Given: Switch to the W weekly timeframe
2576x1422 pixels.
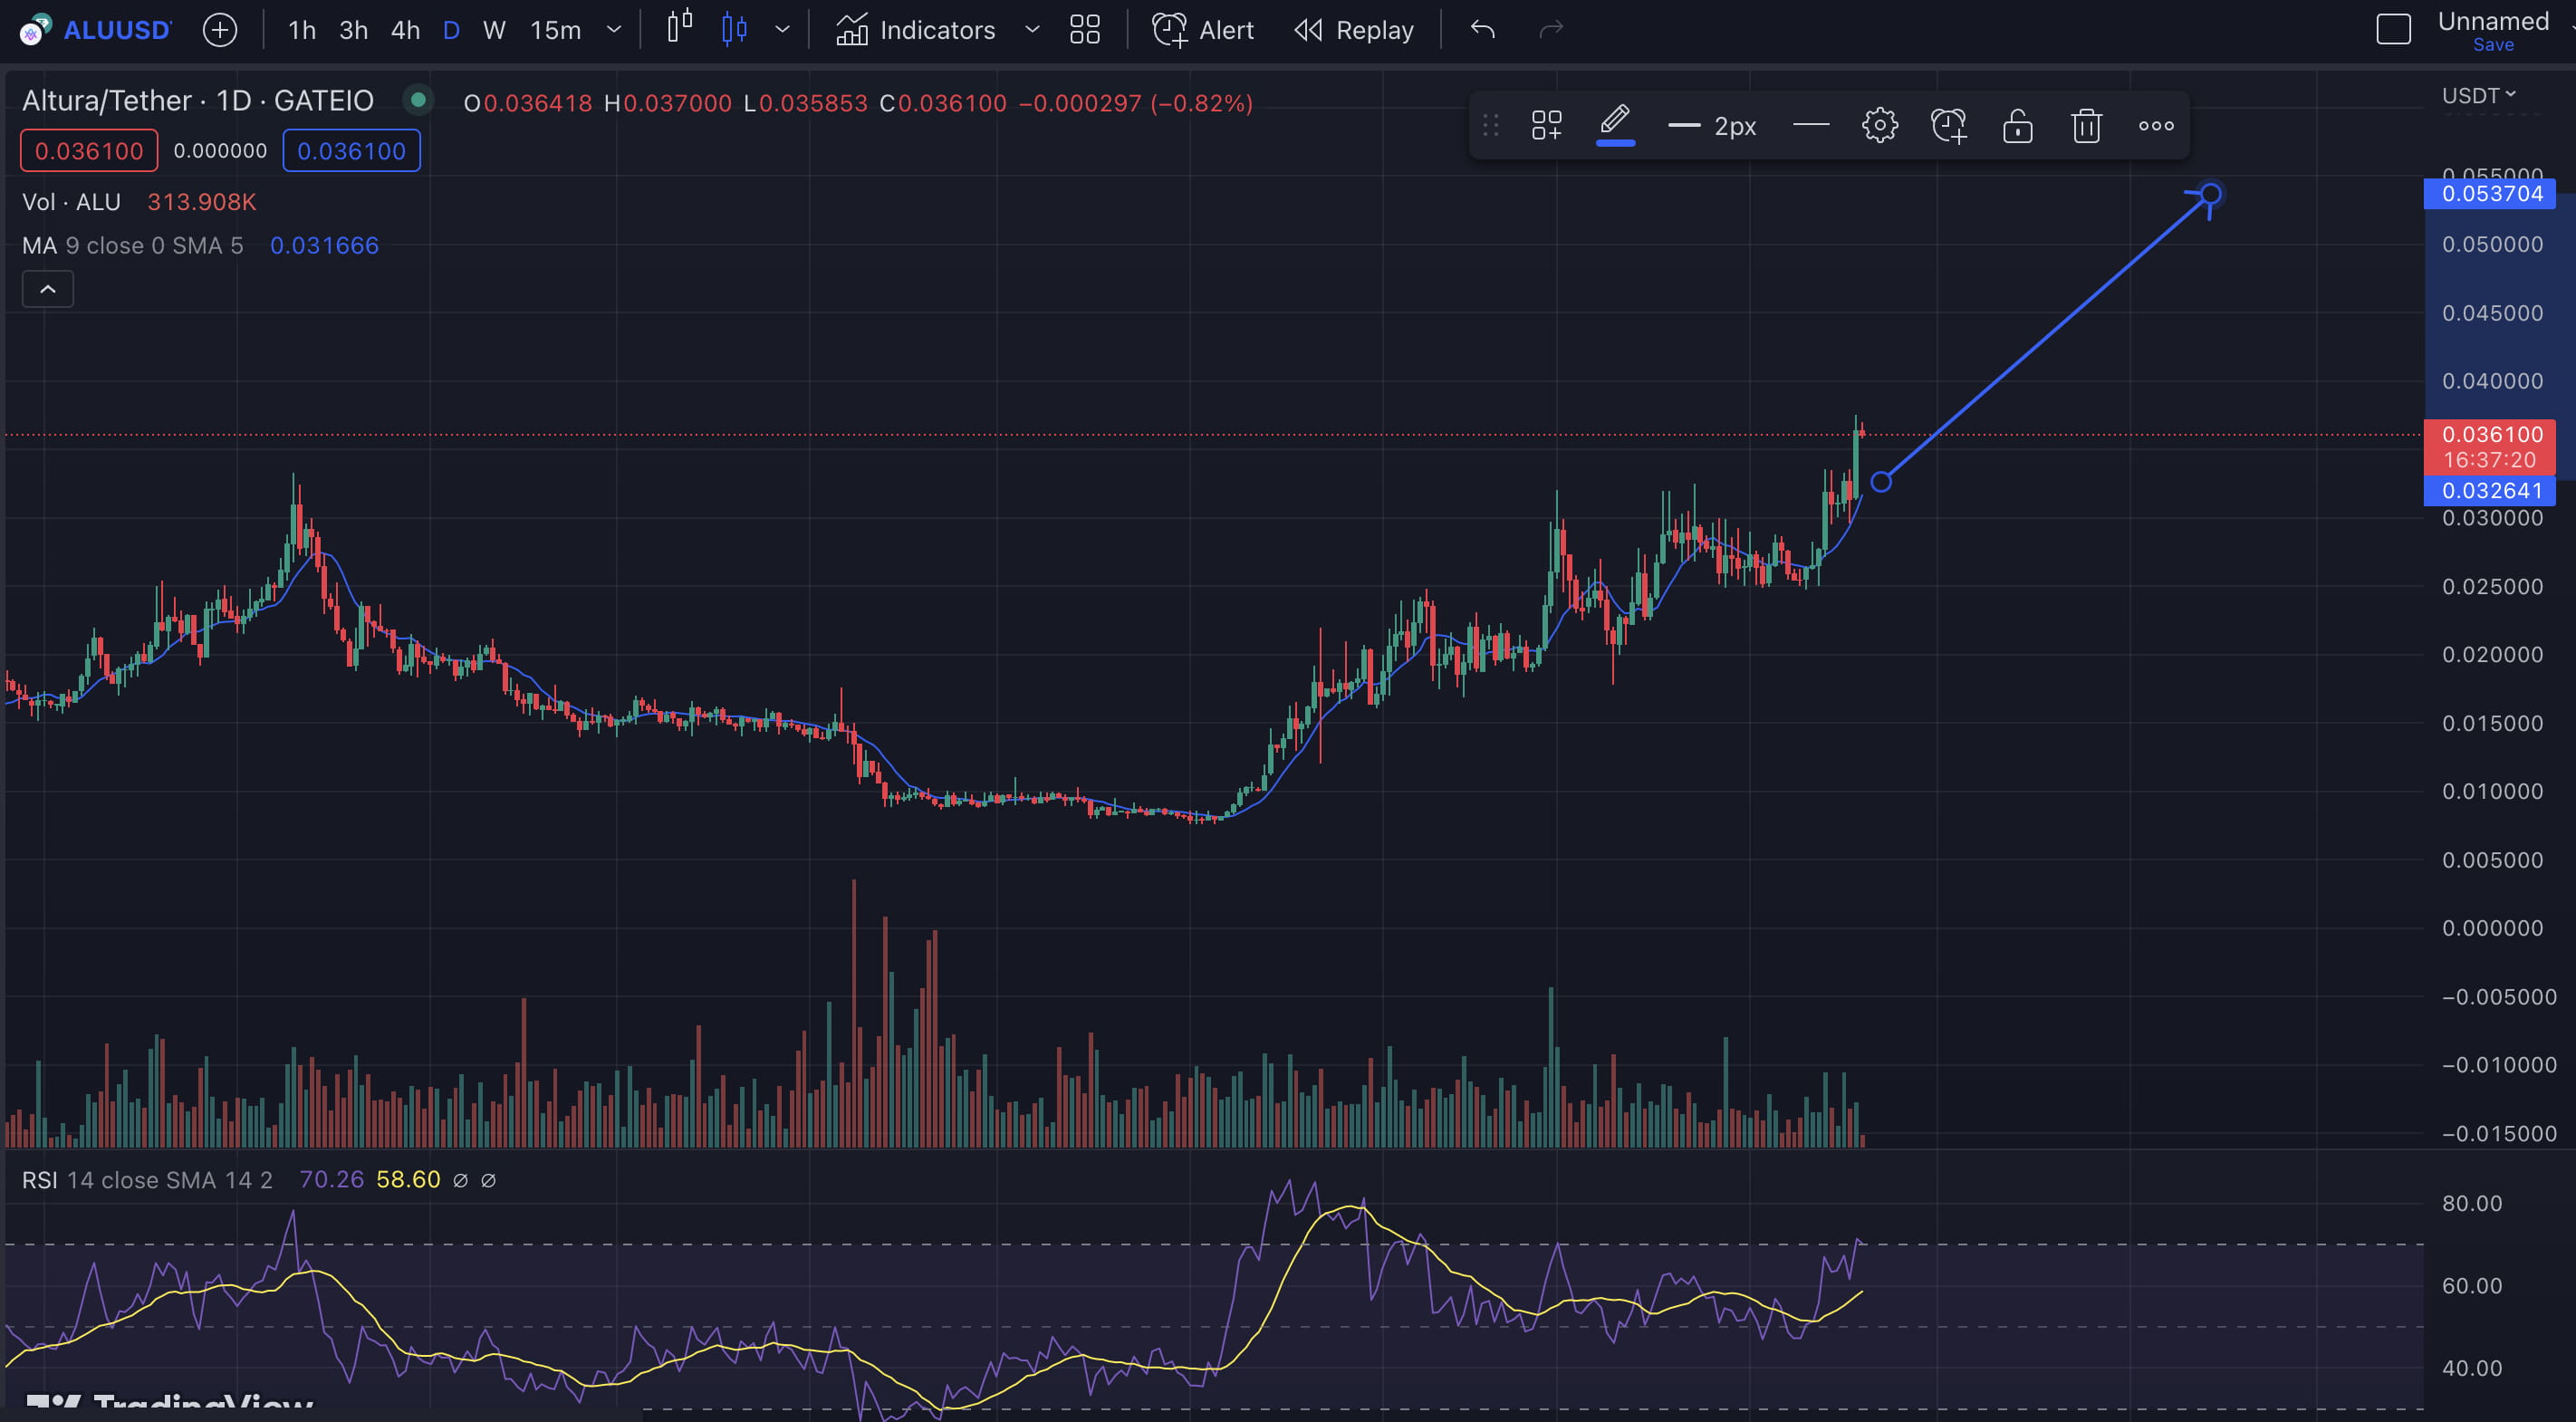Looking at the screenshot, I should click(x=494, y=30).
